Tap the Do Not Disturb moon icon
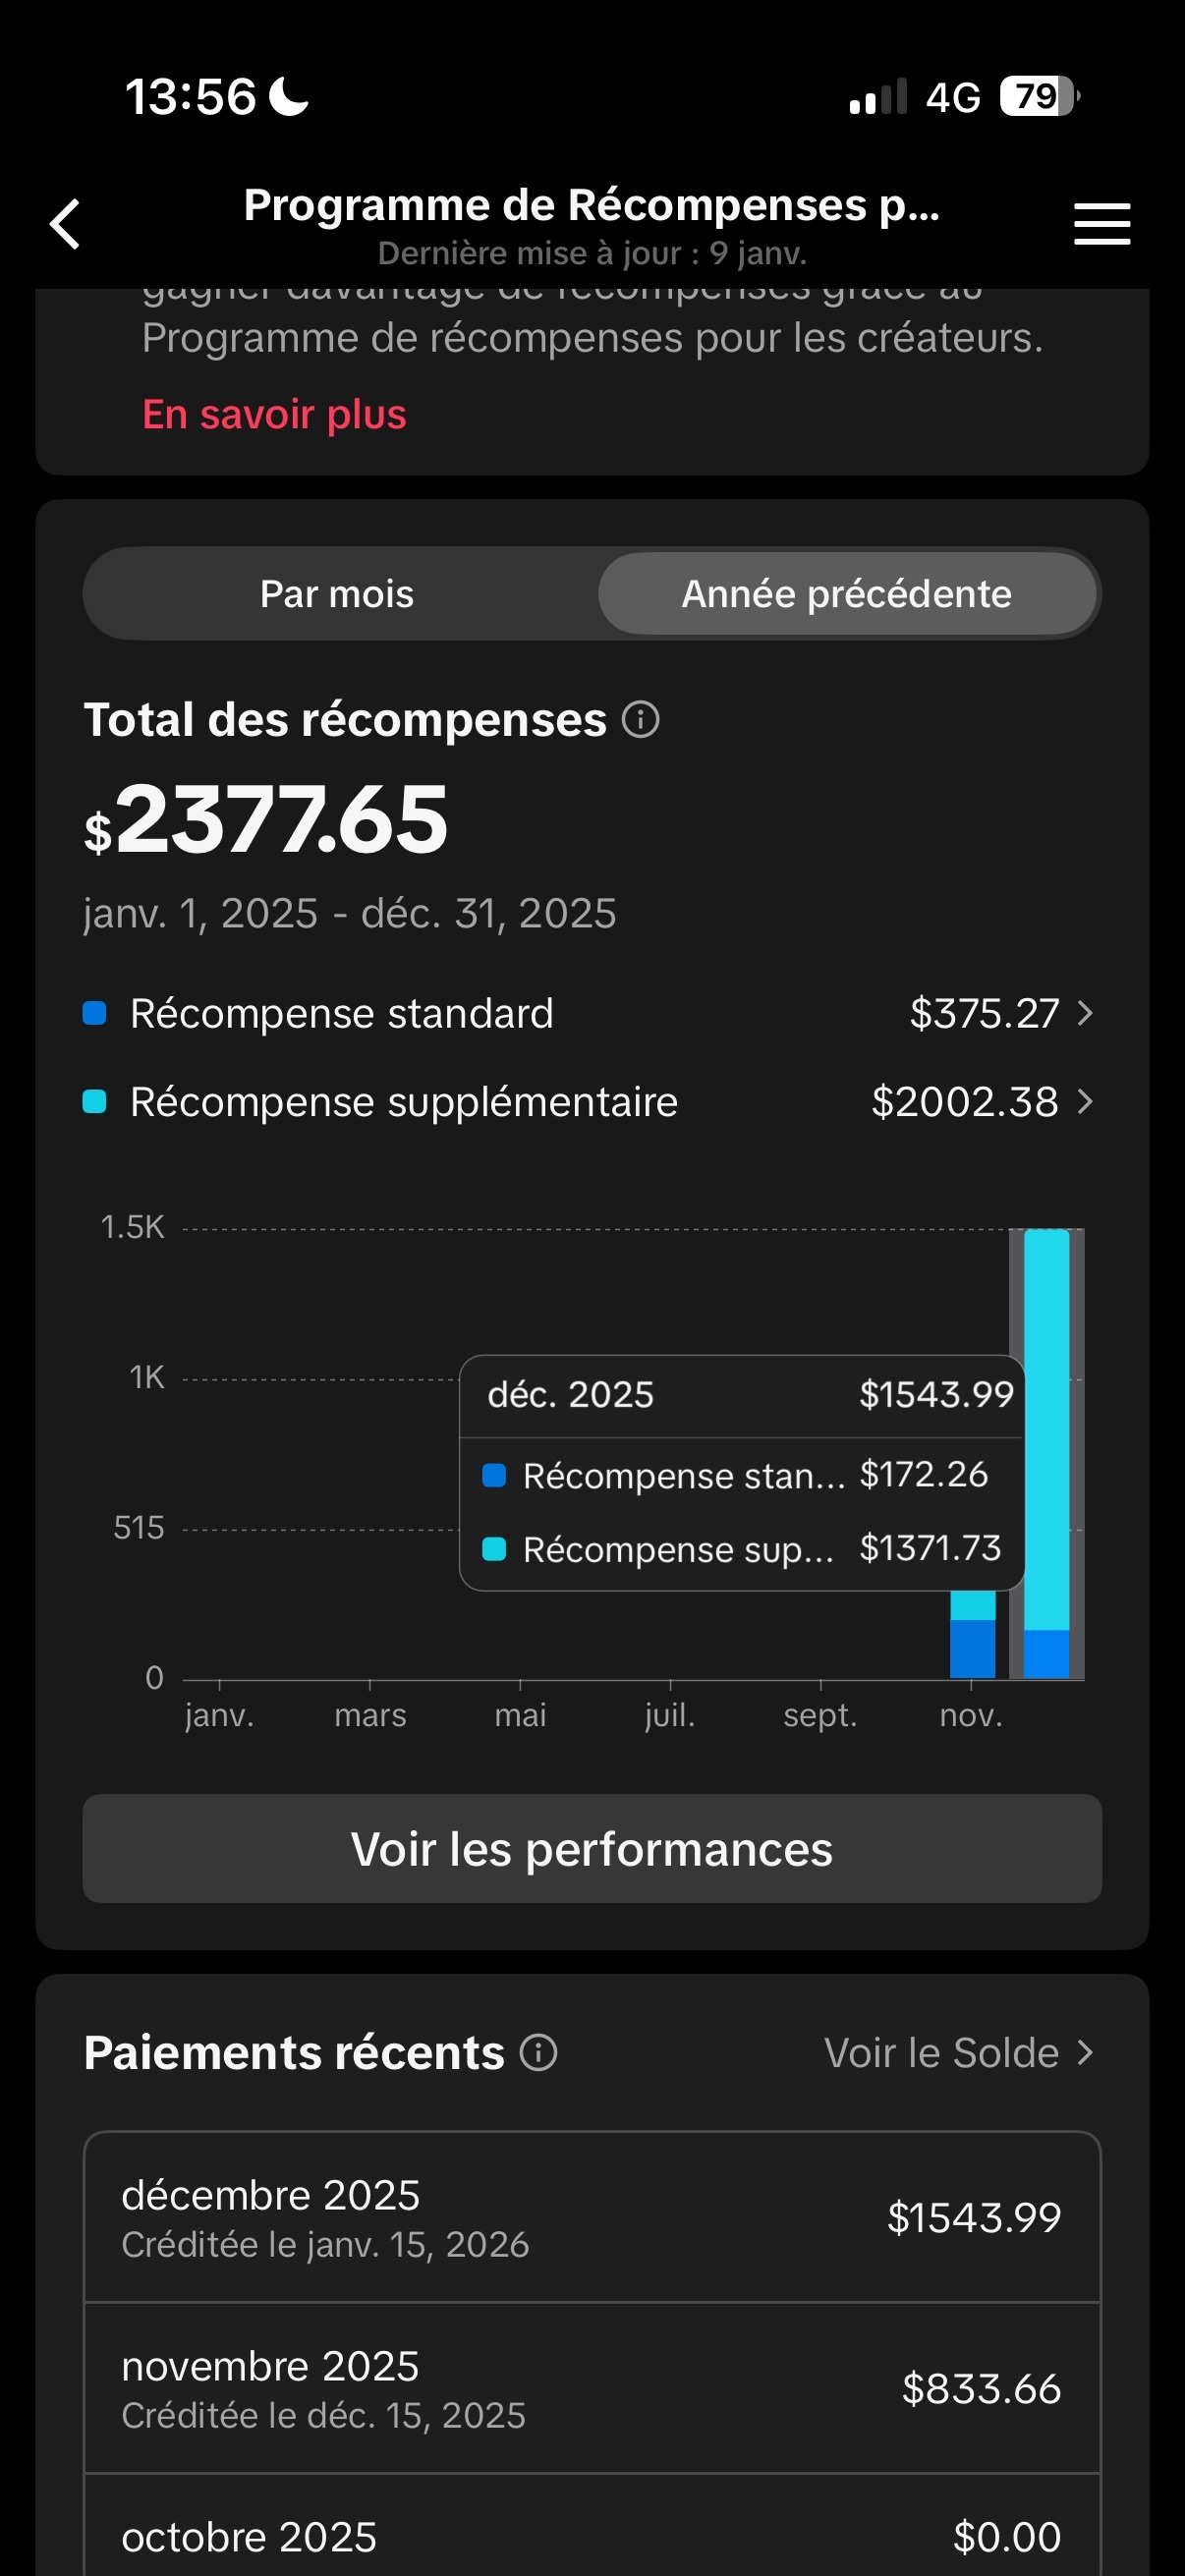 point(290,97)
